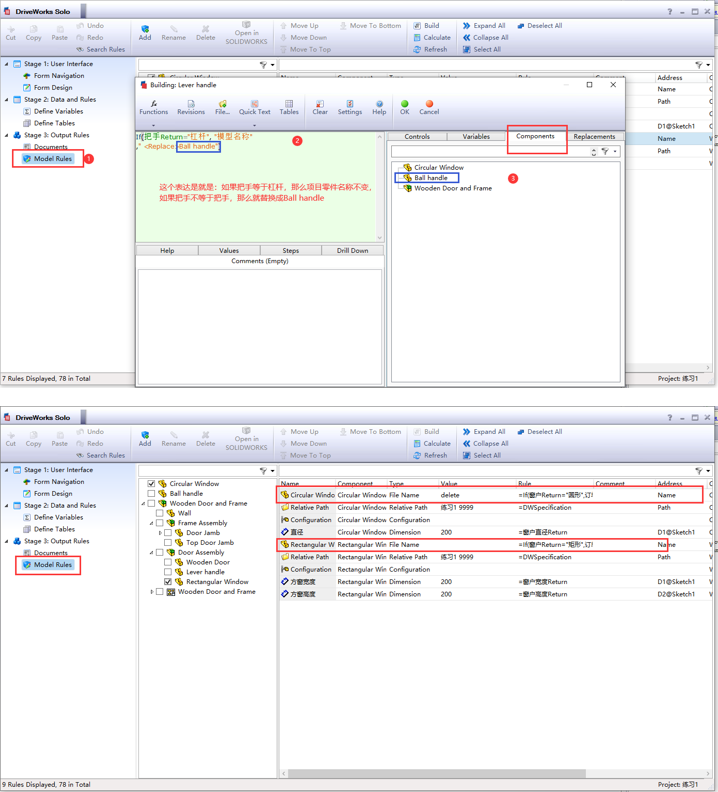The width and height of the screenshot is (718, 792).
Task: Open Settings in the Building dialog toolbar
Action: tap(350, 107)
